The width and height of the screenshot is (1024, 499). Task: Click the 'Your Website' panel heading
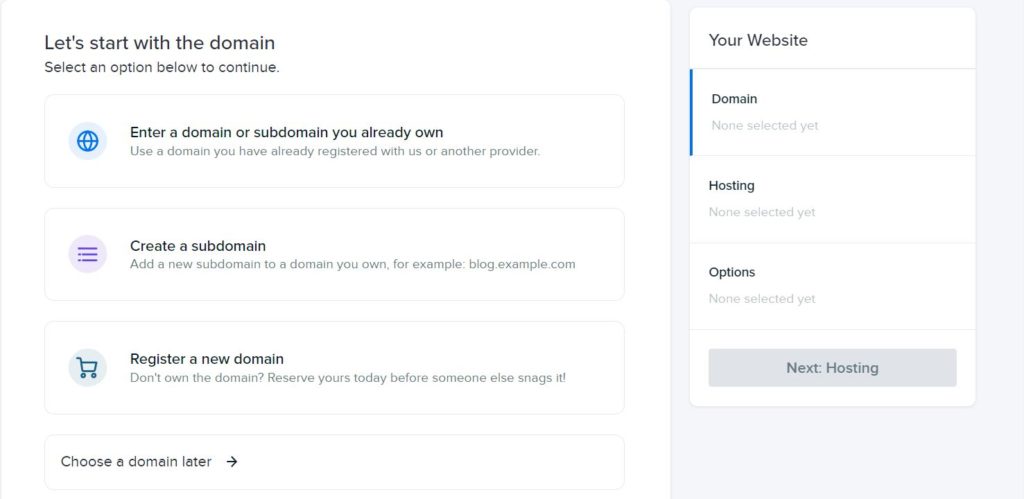click(x=758, y=40)
